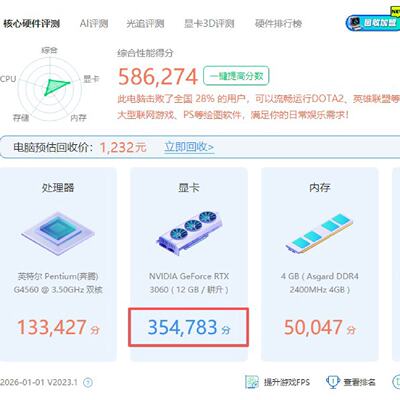Image resolution: width=400 pixels, height=400 pixels.
Task: Click the 电脑预估回收价 label
Action: click(53, 147)
